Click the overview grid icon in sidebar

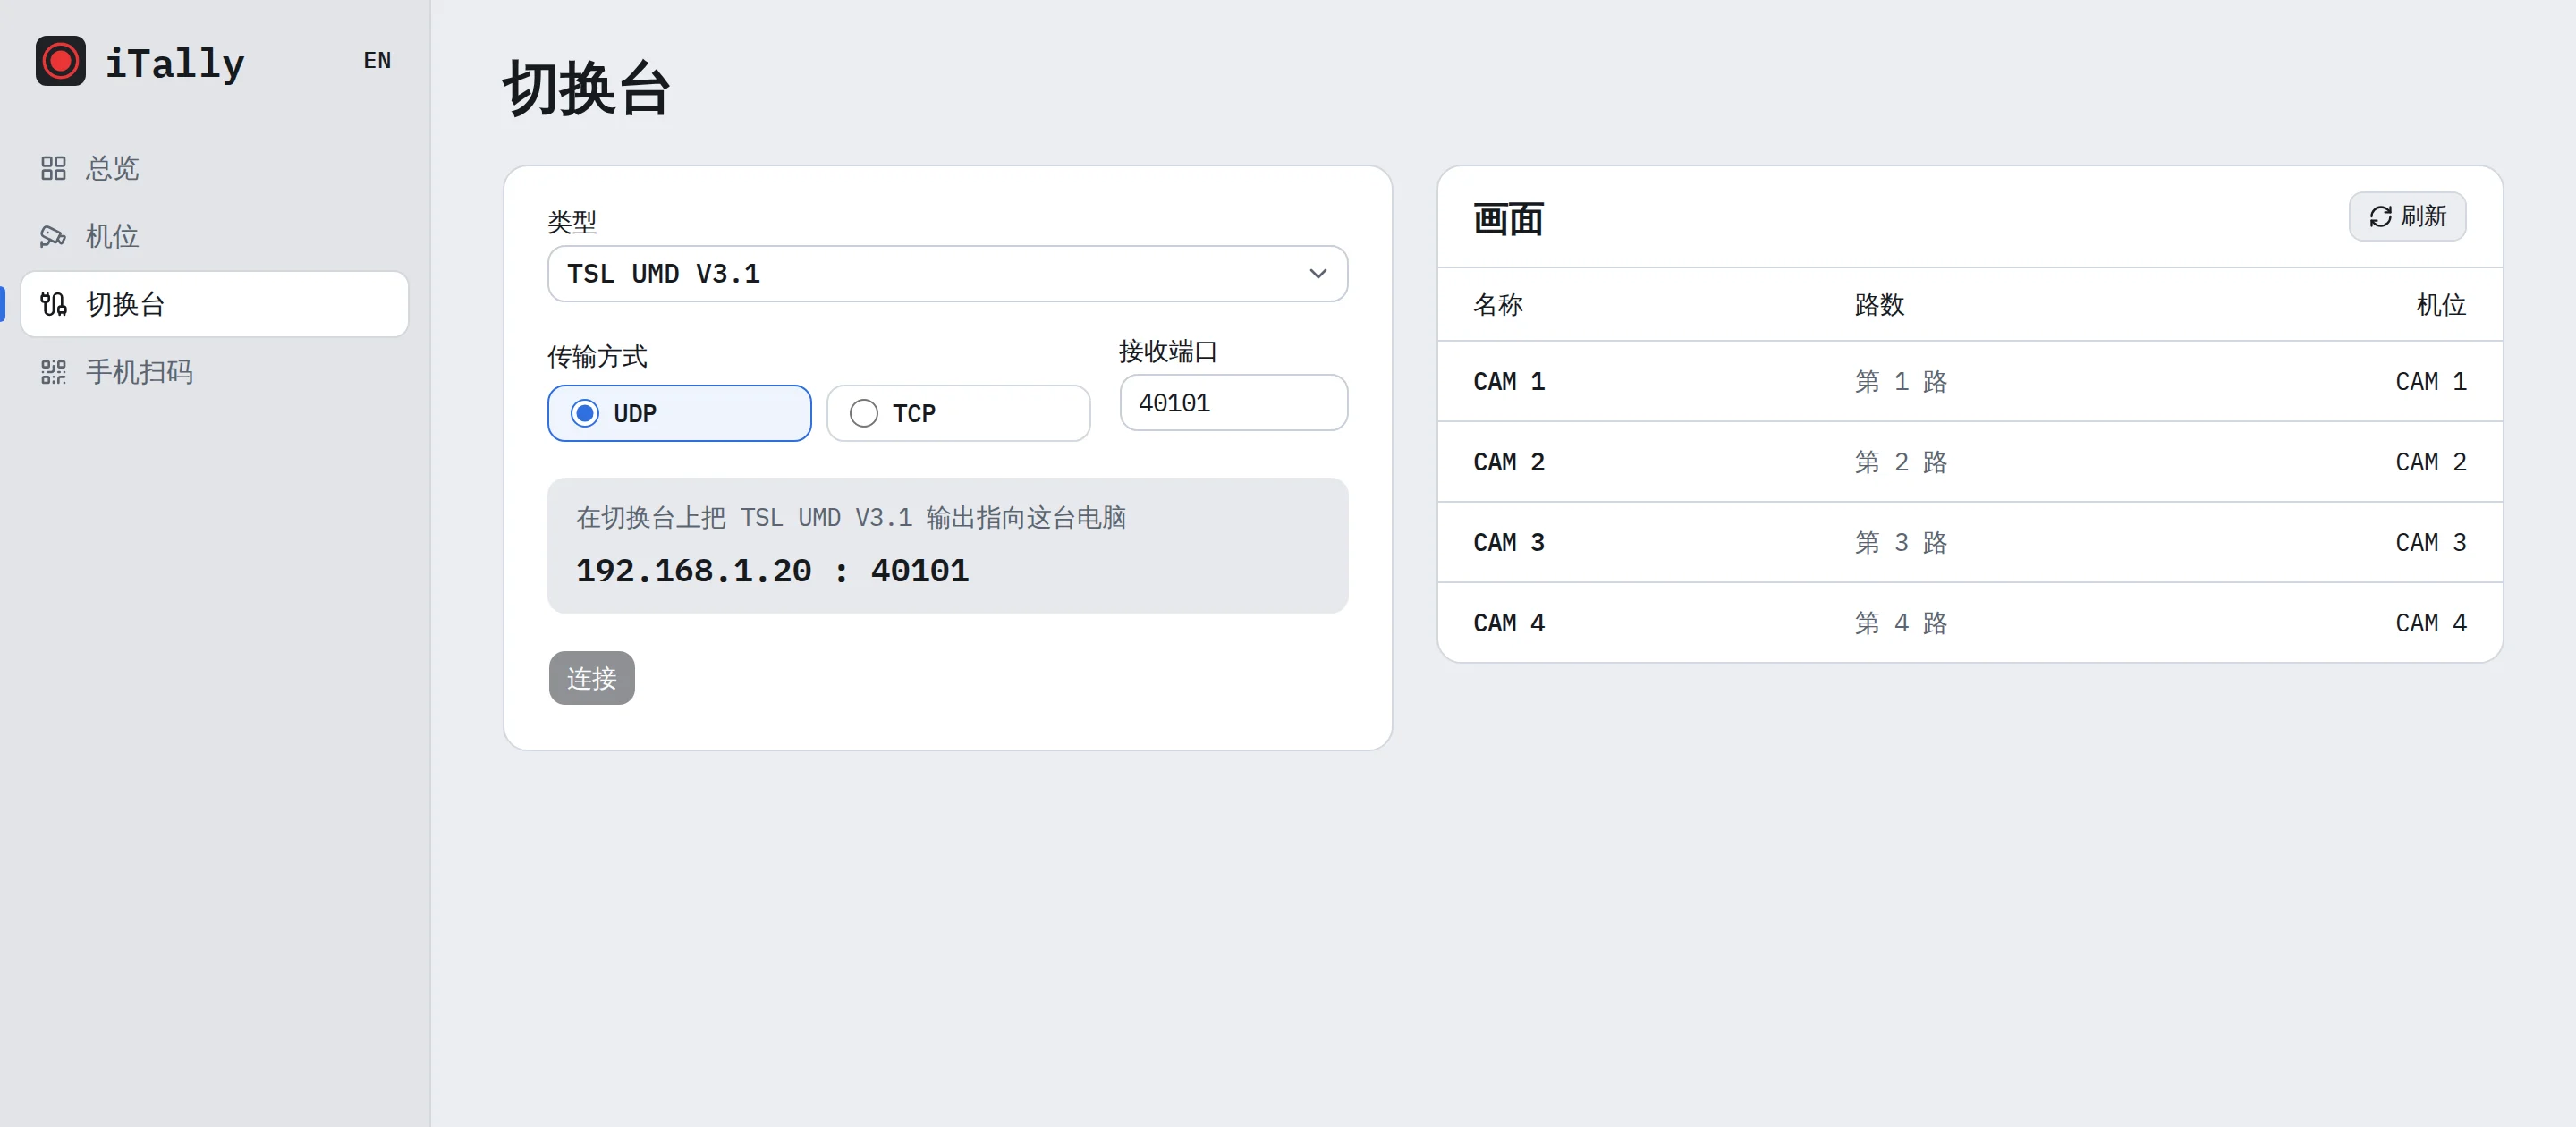click(x=53, y=168)
